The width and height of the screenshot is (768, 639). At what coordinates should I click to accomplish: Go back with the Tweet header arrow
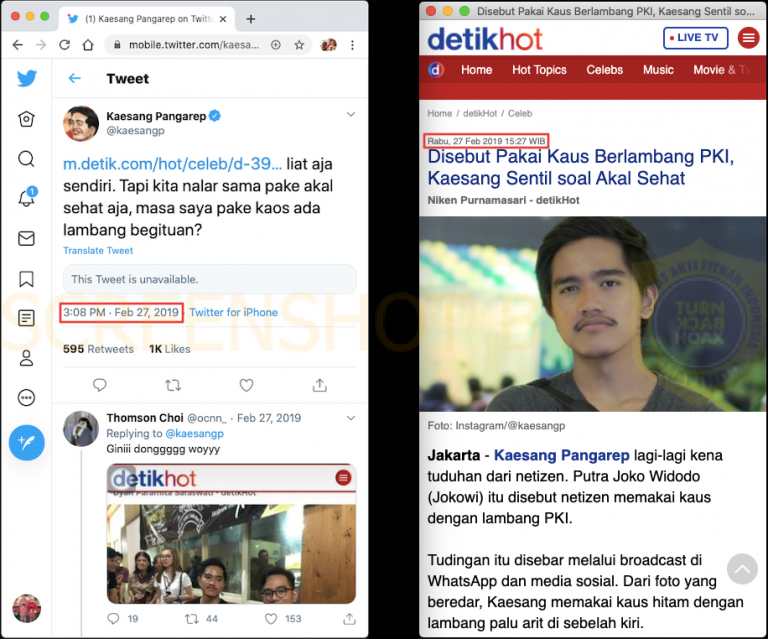[x=74, y=78]
